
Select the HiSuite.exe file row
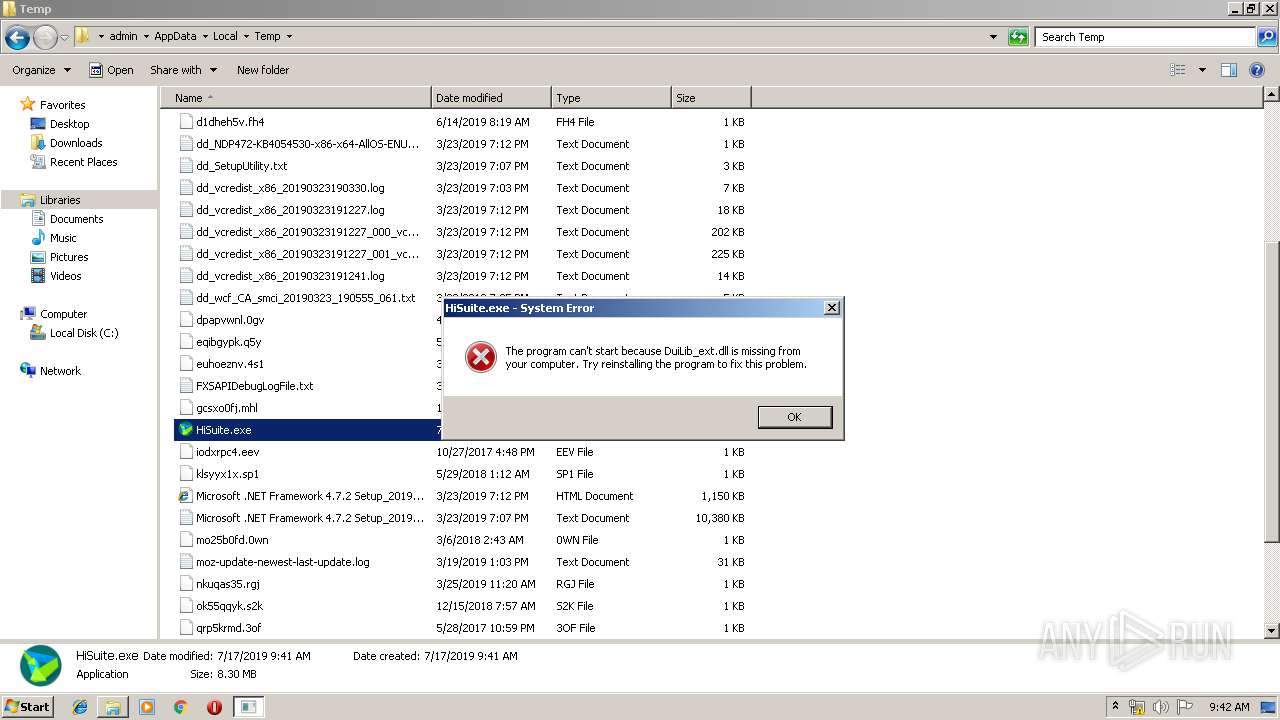tap(309, 430)
